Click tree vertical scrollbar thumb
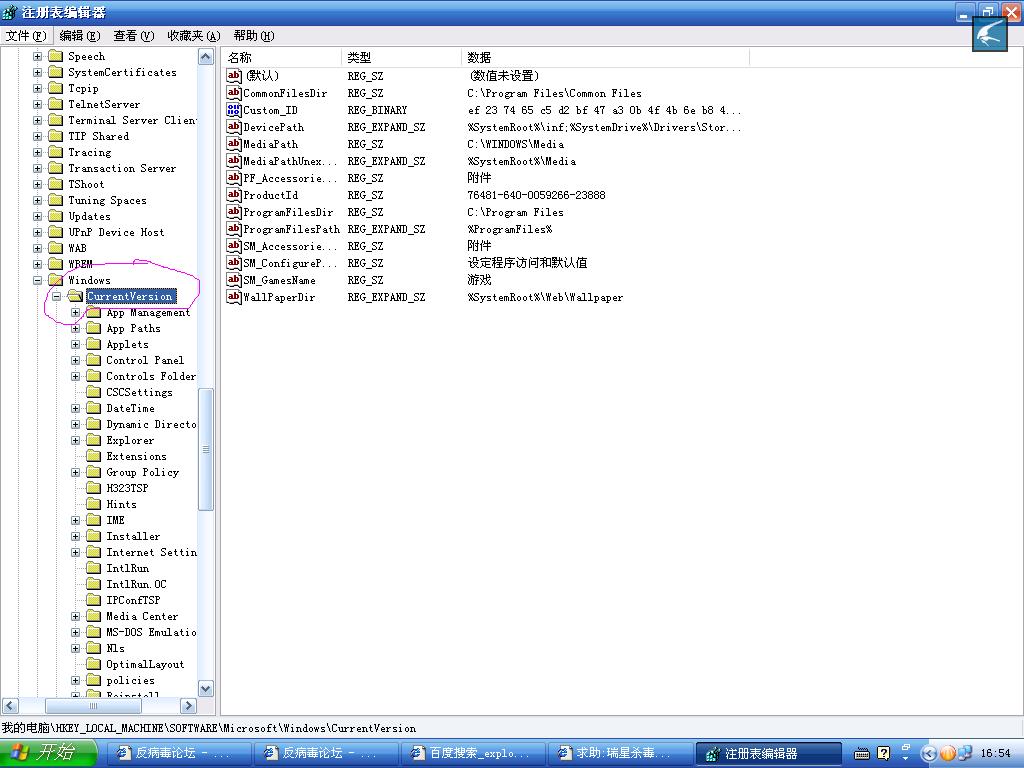This screenshot has height=768, width=1024. pos(206,449)
